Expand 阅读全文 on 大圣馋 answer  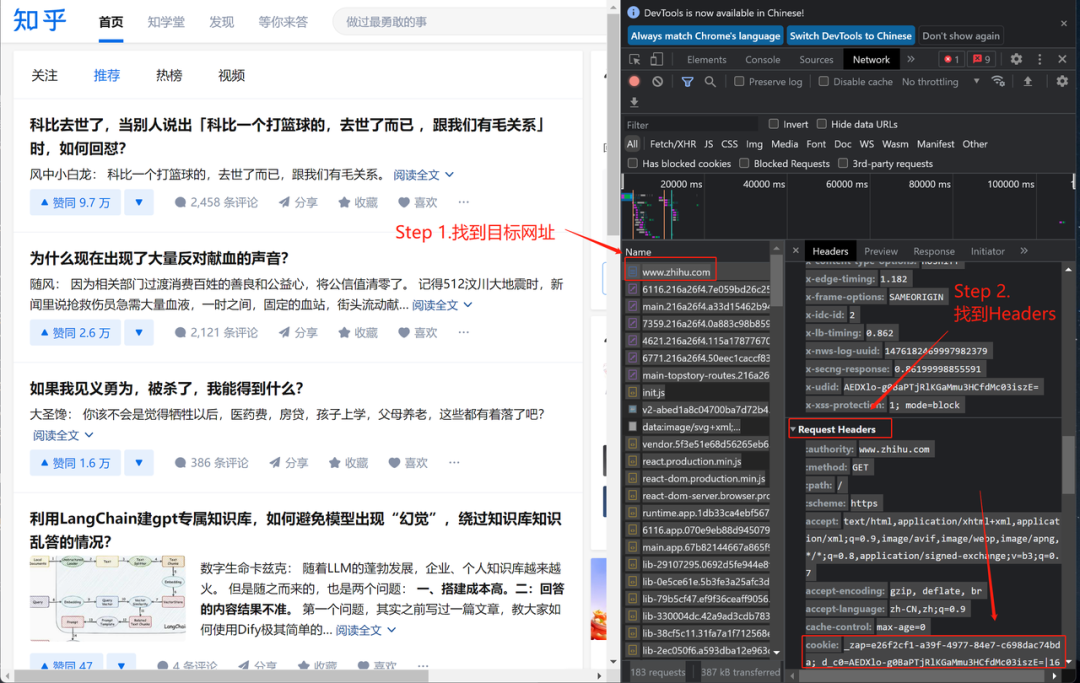[x=63, y=435]
